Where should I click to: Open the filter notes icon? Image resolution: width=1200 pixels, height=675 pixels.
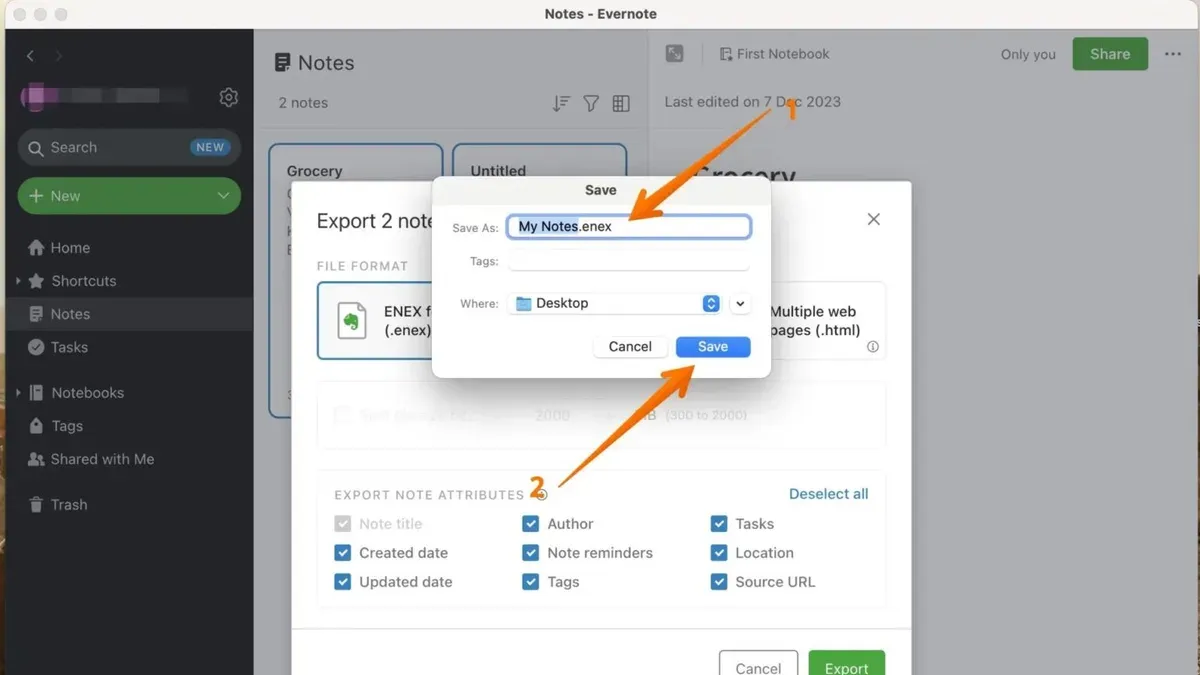pos(591,104)
